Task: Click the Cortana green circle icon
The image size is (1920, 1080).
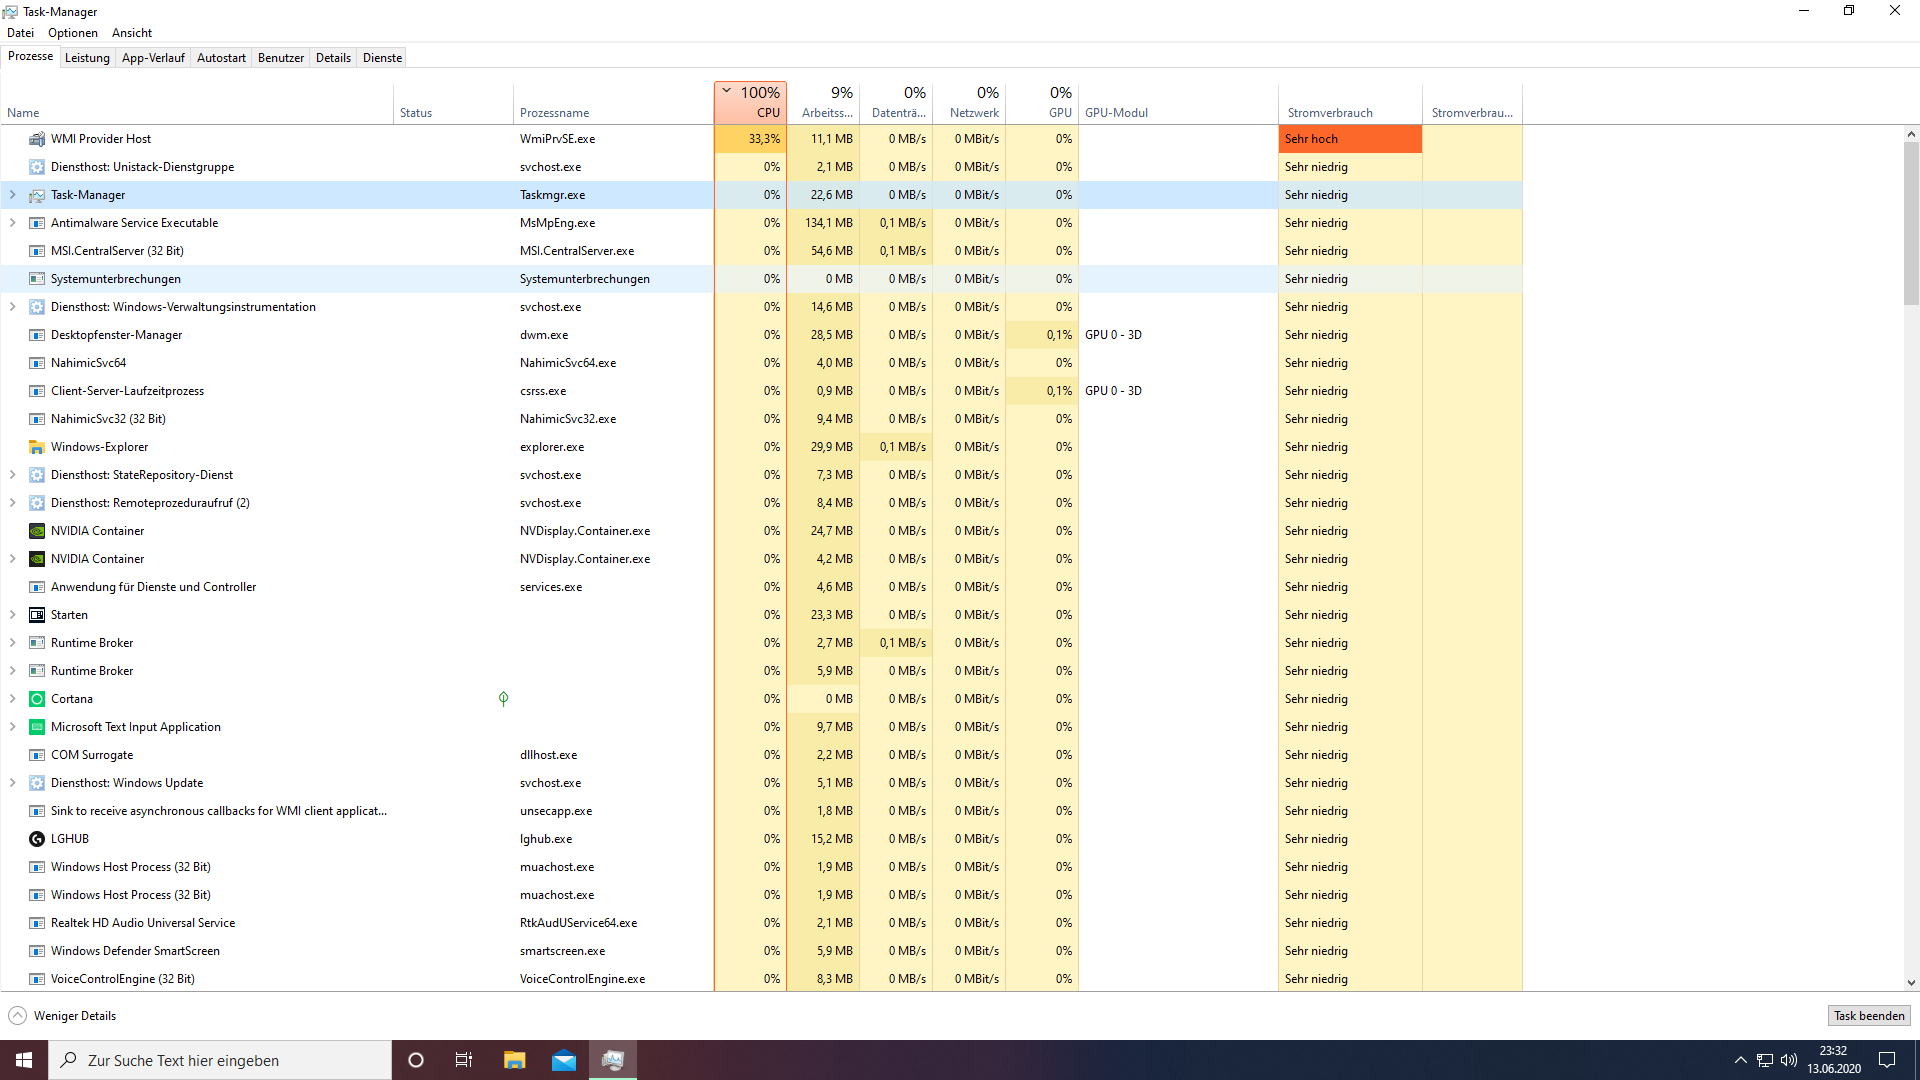Action: click(x=37, y=699)
